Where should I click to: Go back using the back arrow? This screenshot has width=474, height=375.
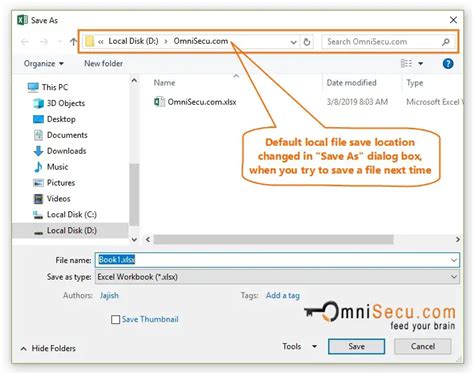(x=25, y=42)
